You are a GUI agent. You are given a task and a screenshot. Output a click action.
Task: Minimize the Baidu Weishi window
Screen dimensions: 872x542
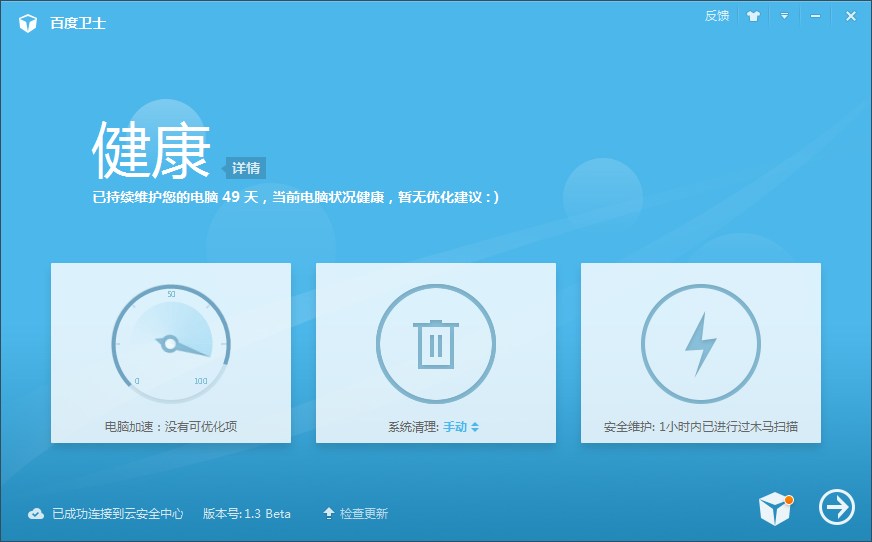816,16
